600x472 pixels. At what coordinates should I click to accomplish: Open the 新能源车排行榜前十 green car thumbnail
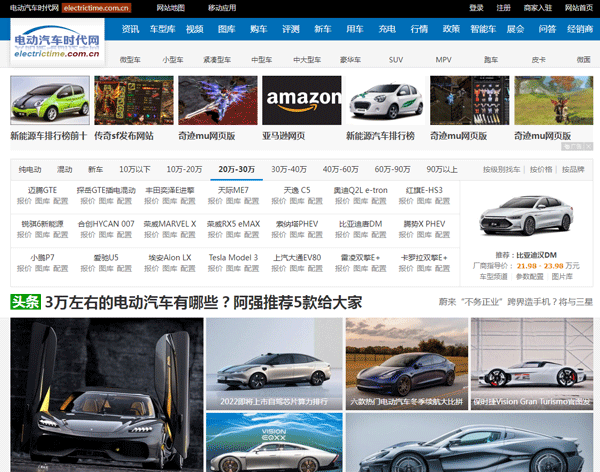click(50, 100)
